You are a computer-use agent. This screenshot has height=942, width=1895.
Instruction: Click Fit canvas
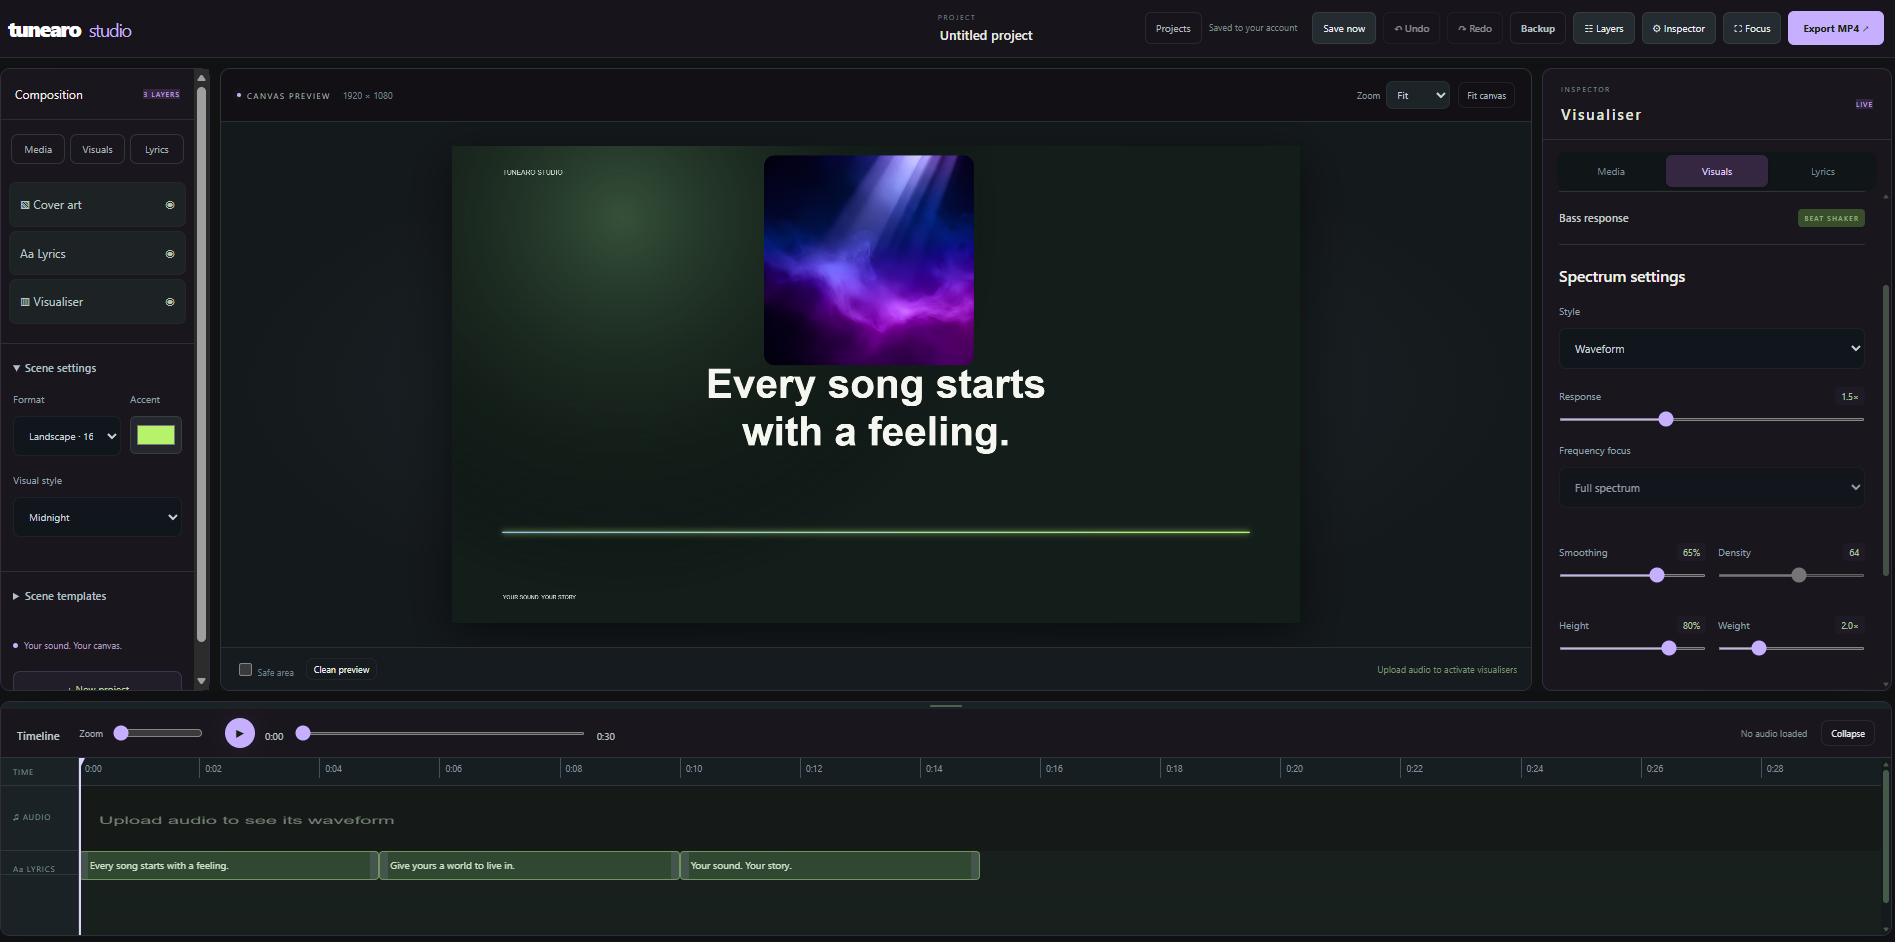pos(1486,96)
